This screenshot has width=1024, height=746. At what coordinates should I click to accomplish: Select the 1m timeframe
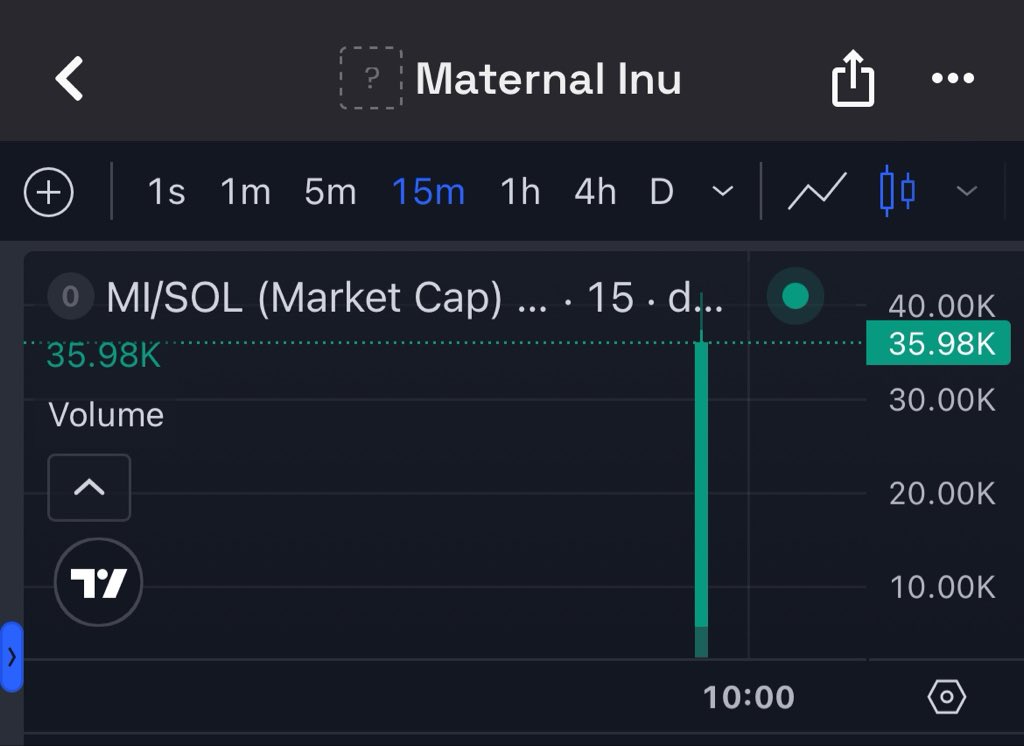246,192
